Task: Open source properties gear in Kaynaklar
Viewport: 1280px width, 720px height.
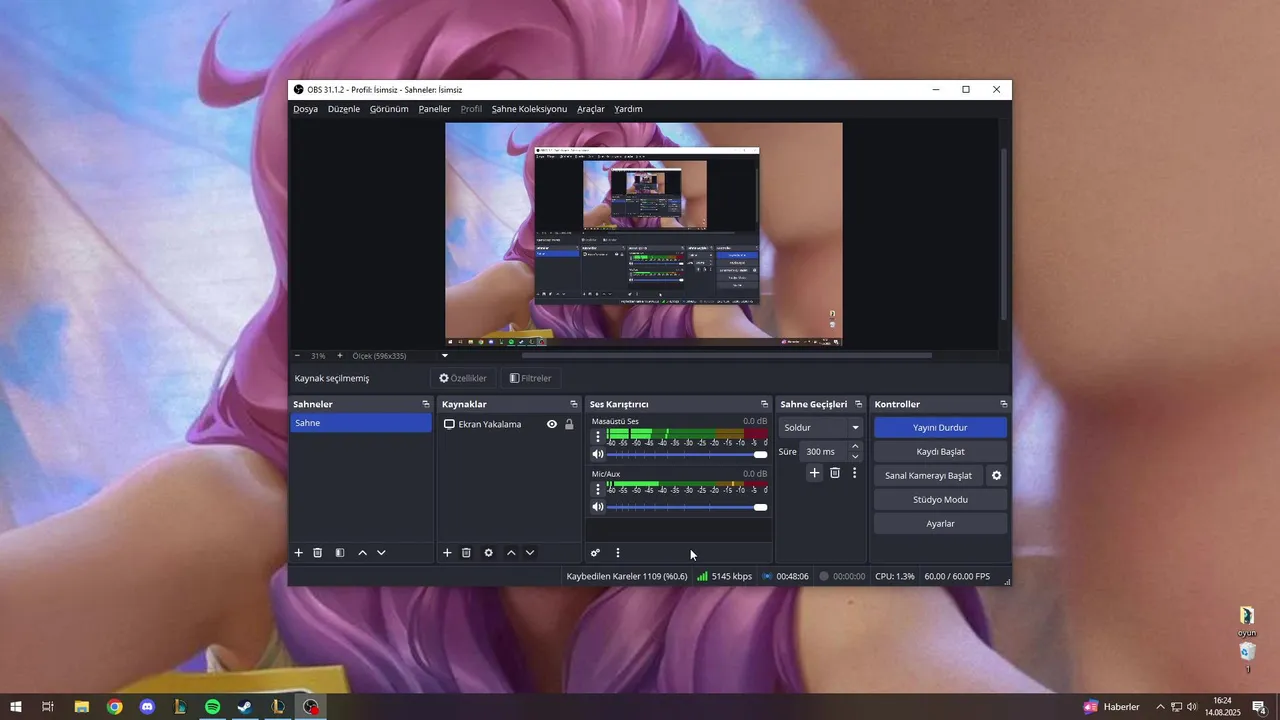Action: [489, 553]
